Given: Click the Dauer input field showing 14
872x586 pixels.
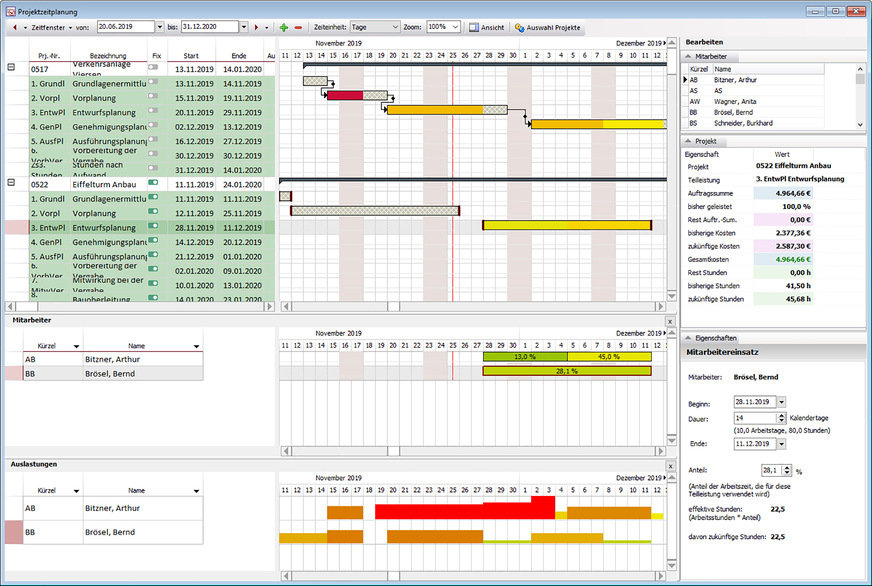Looking at the screenshot, I should tap(755, 418).
